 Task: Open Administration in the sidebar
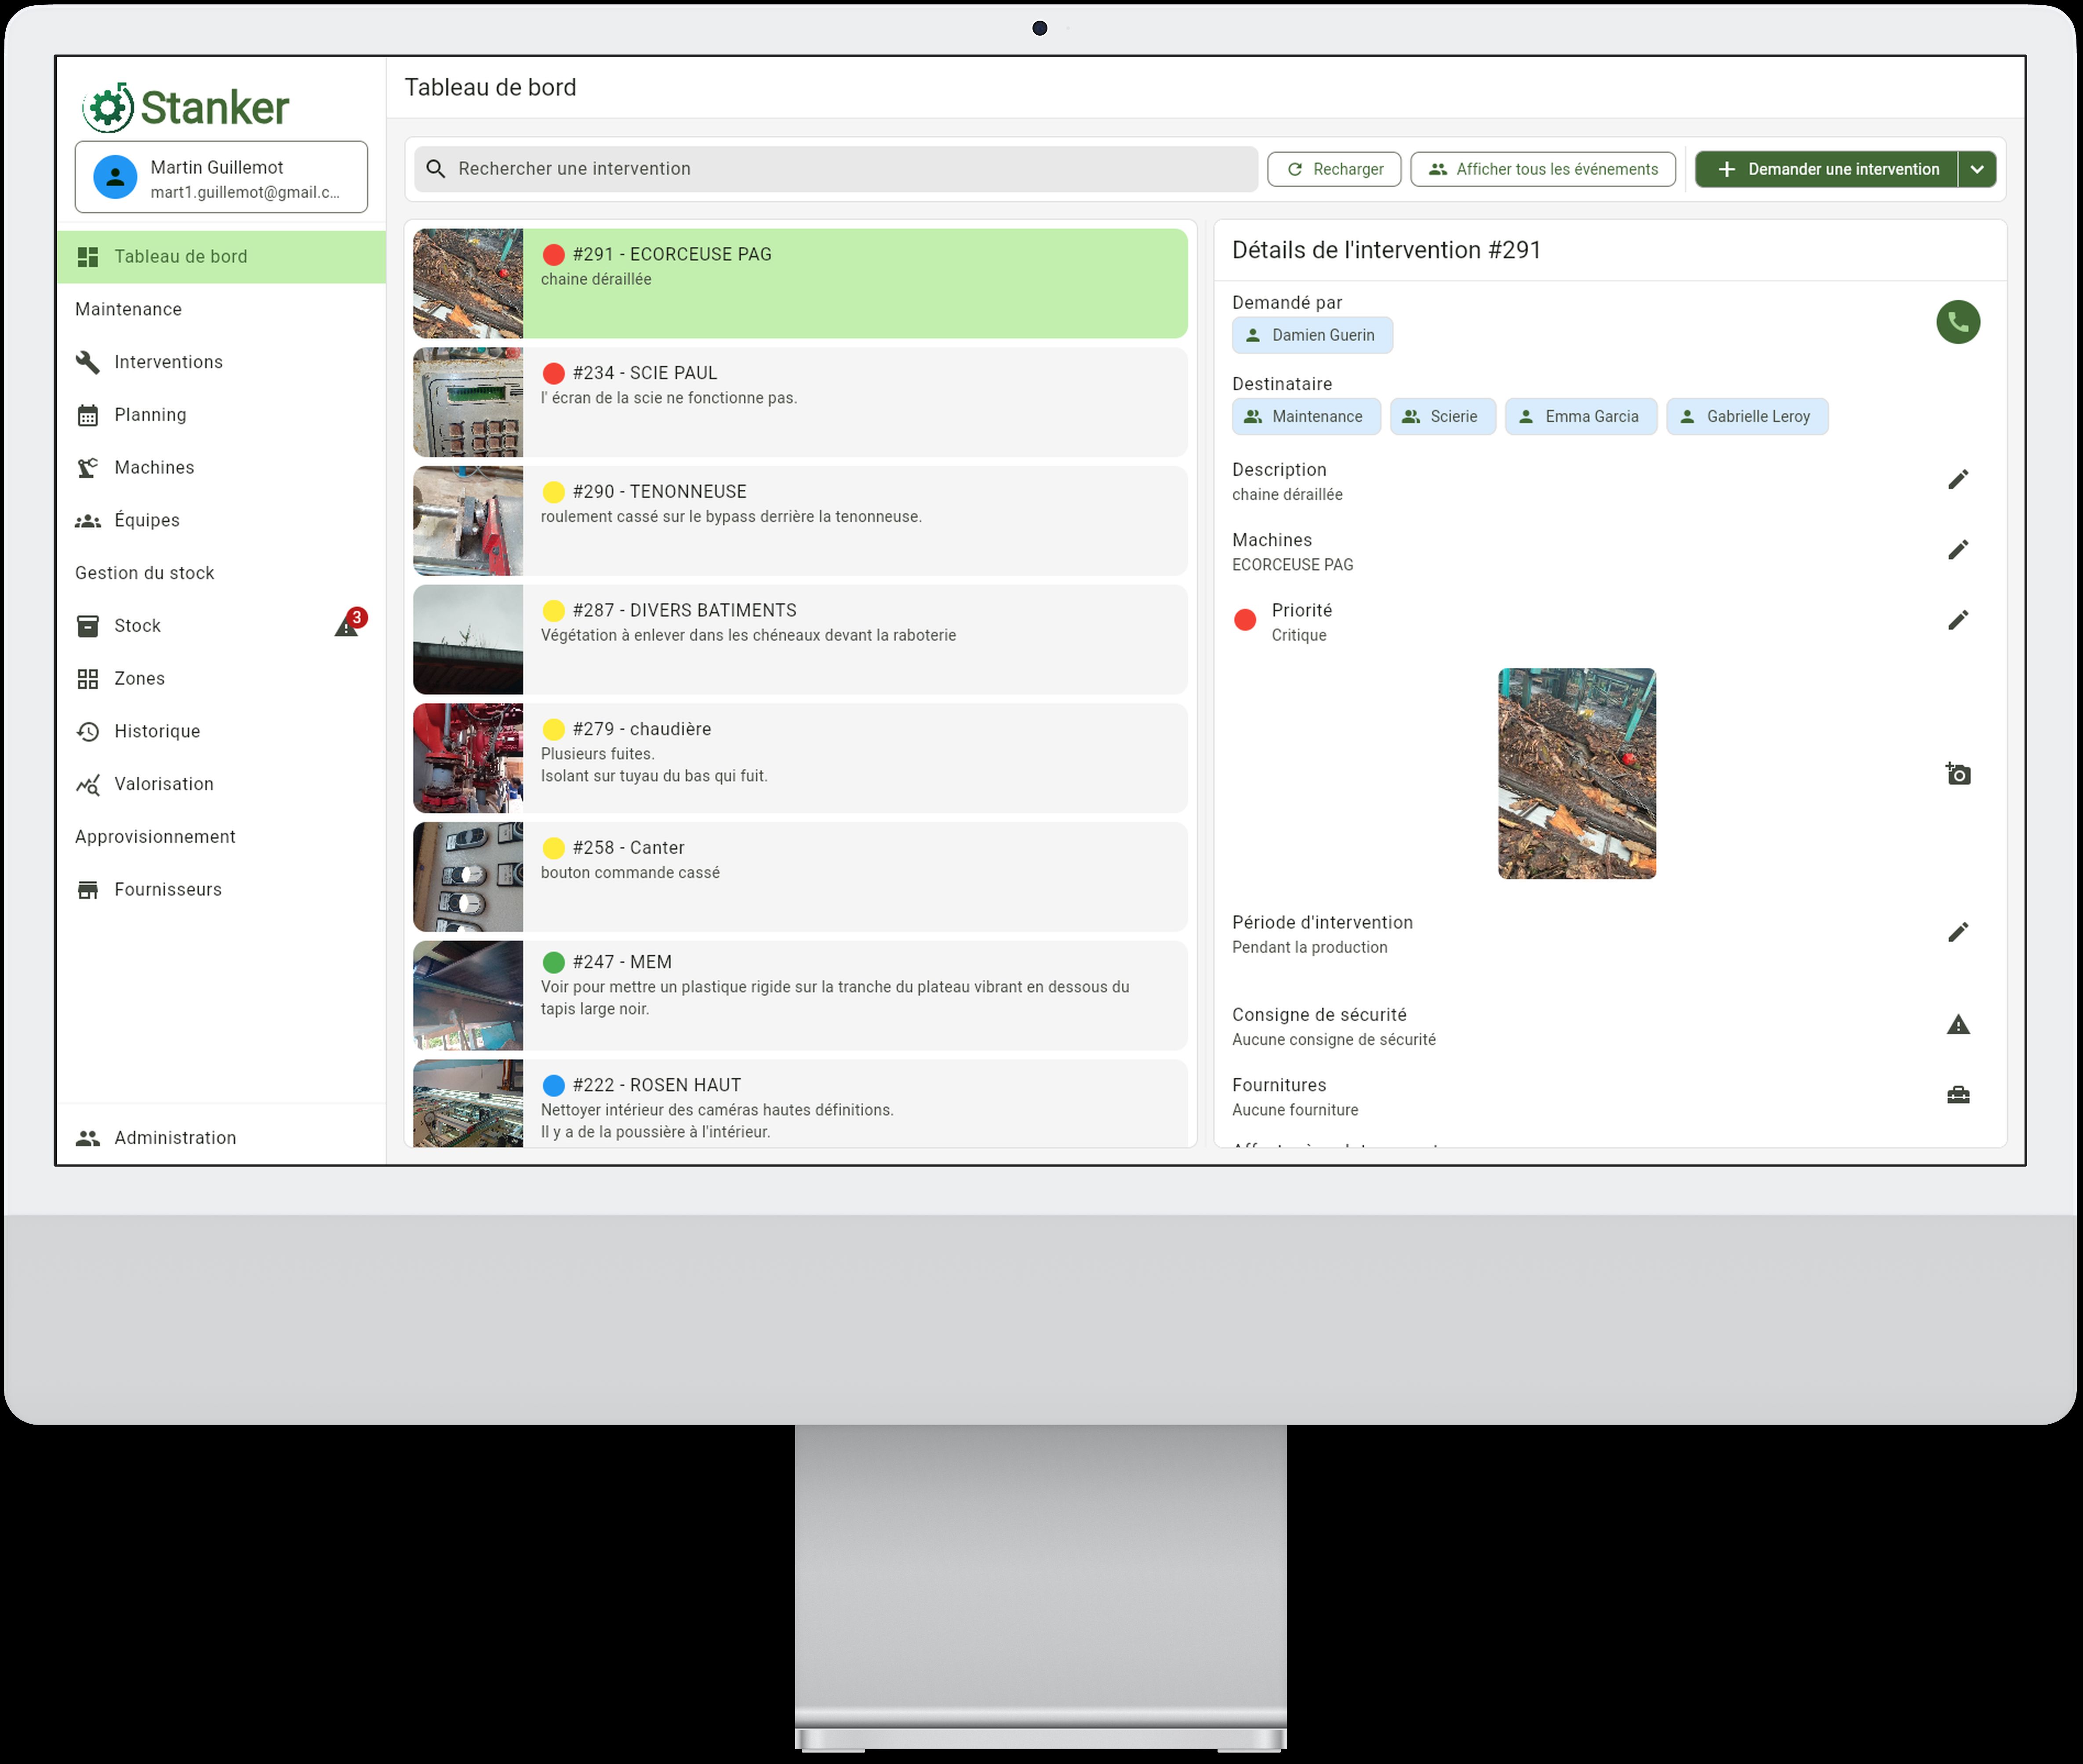coord(175,1138)
